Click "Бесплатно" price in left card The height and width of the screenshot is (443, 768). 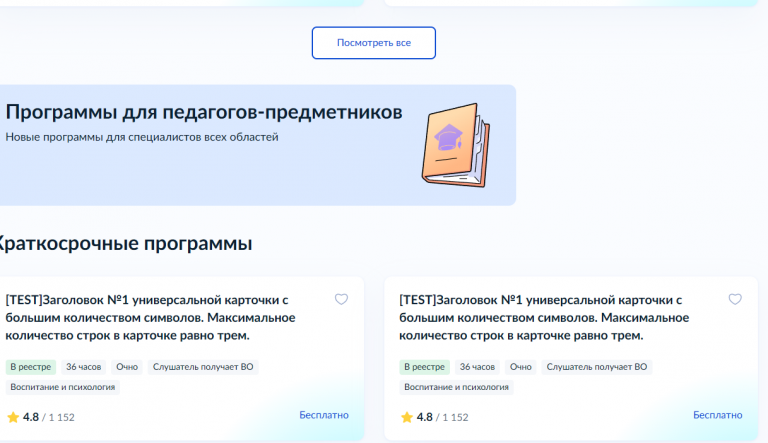[x=324, y=415]
